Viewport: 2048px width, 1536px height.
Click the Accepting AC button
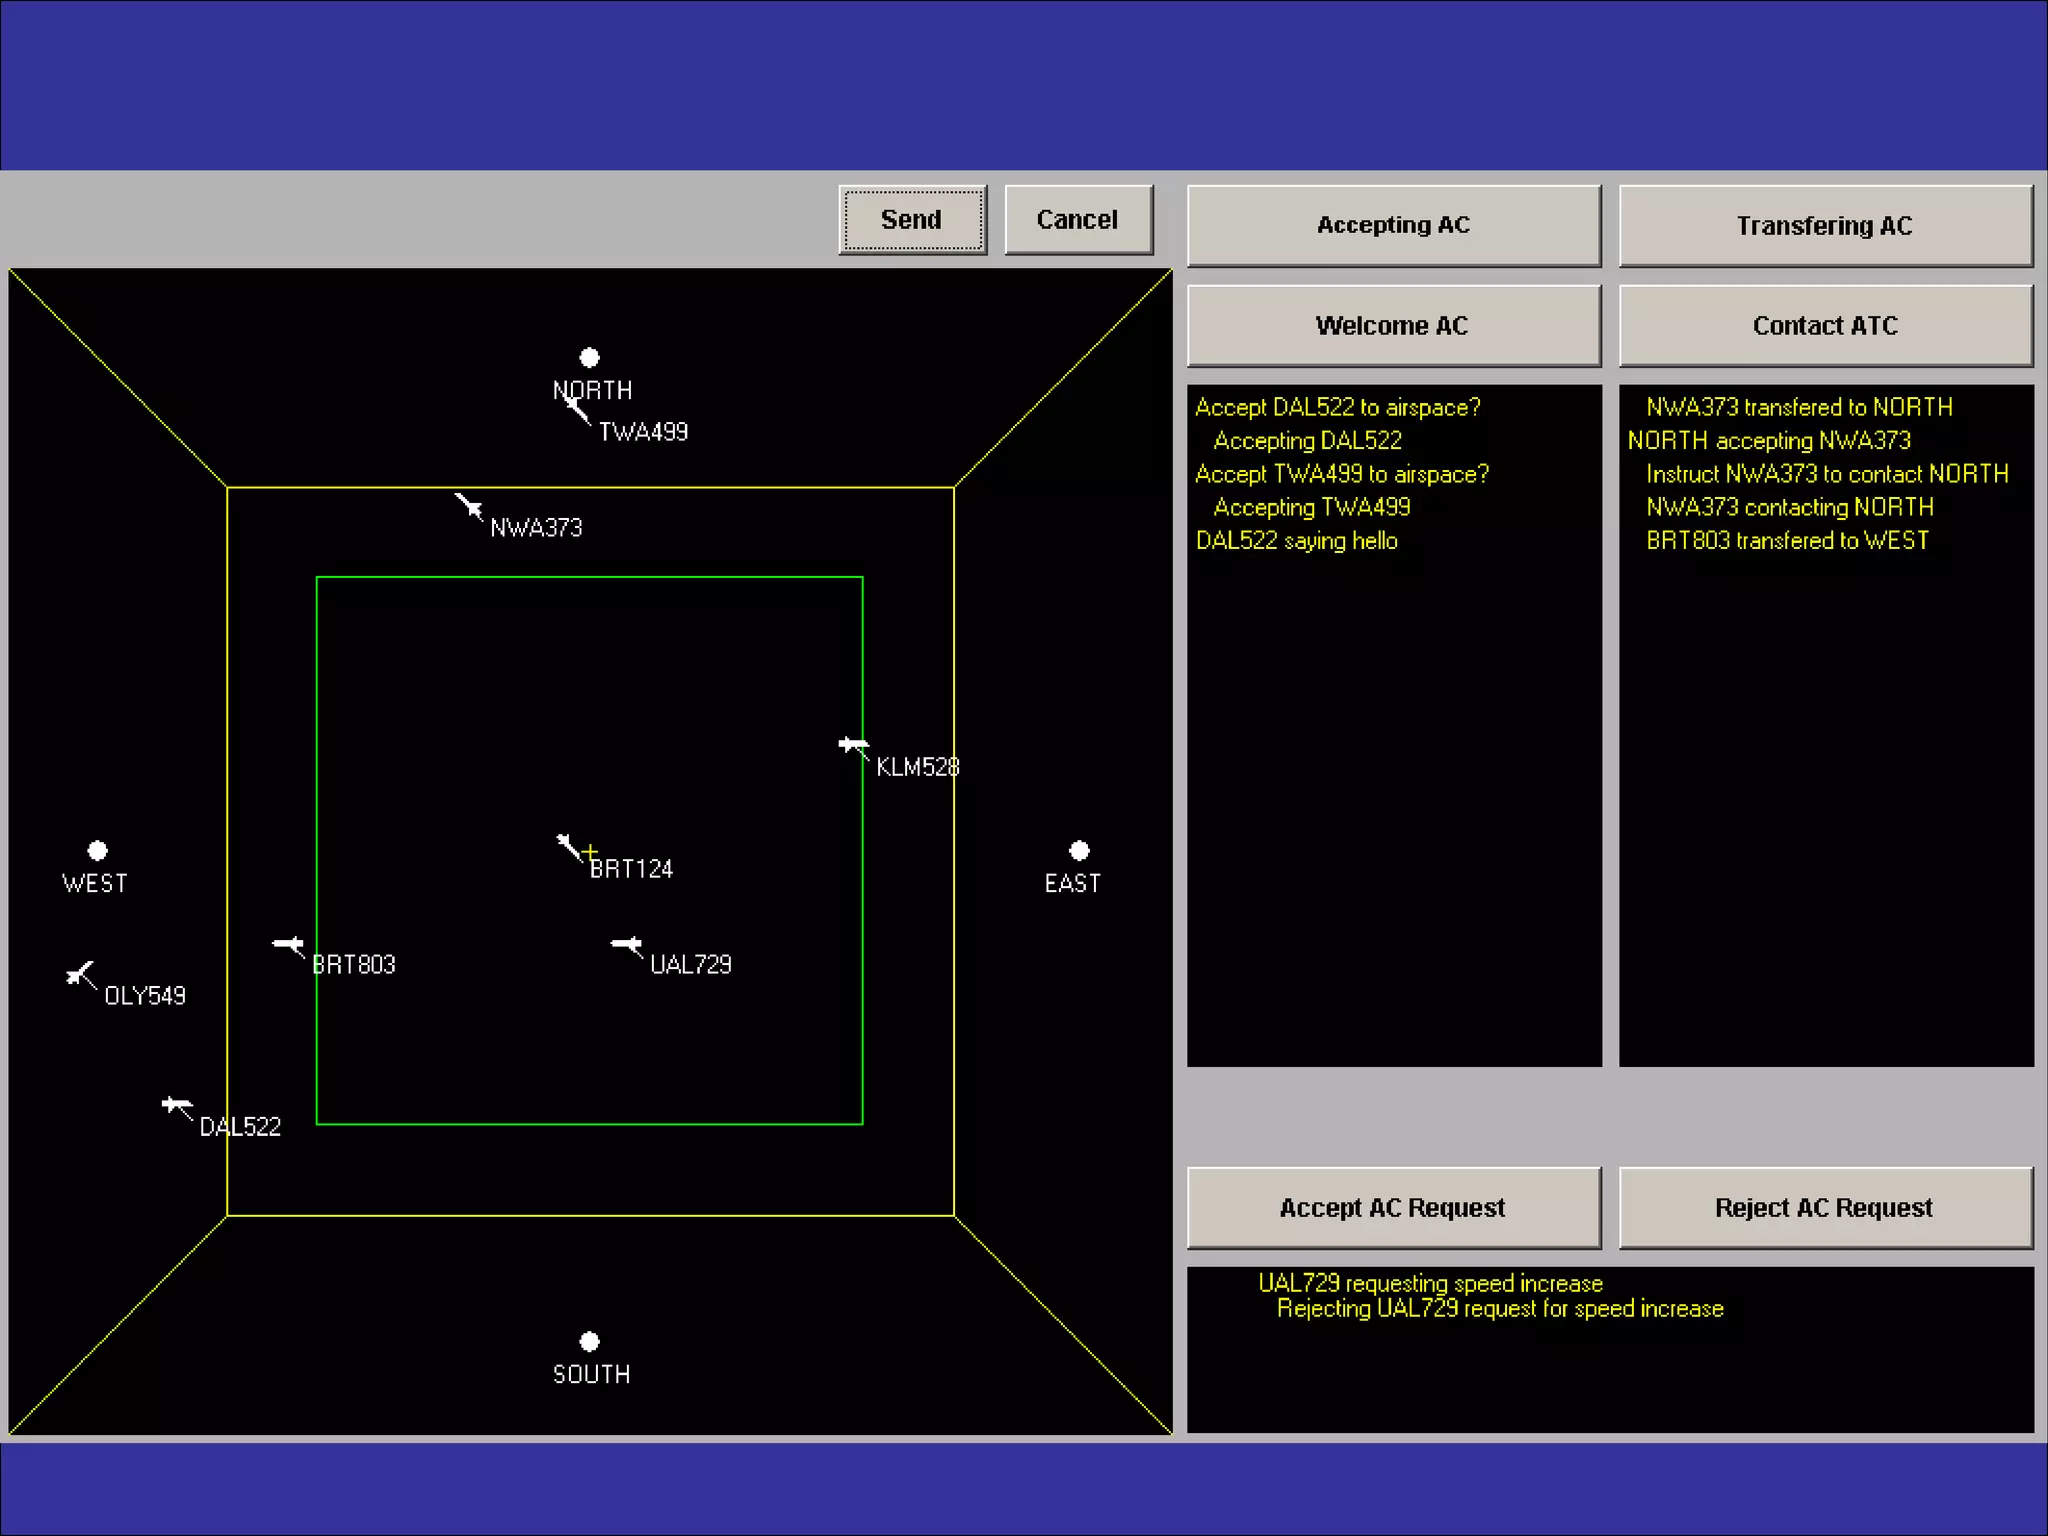pos(1393,226)
